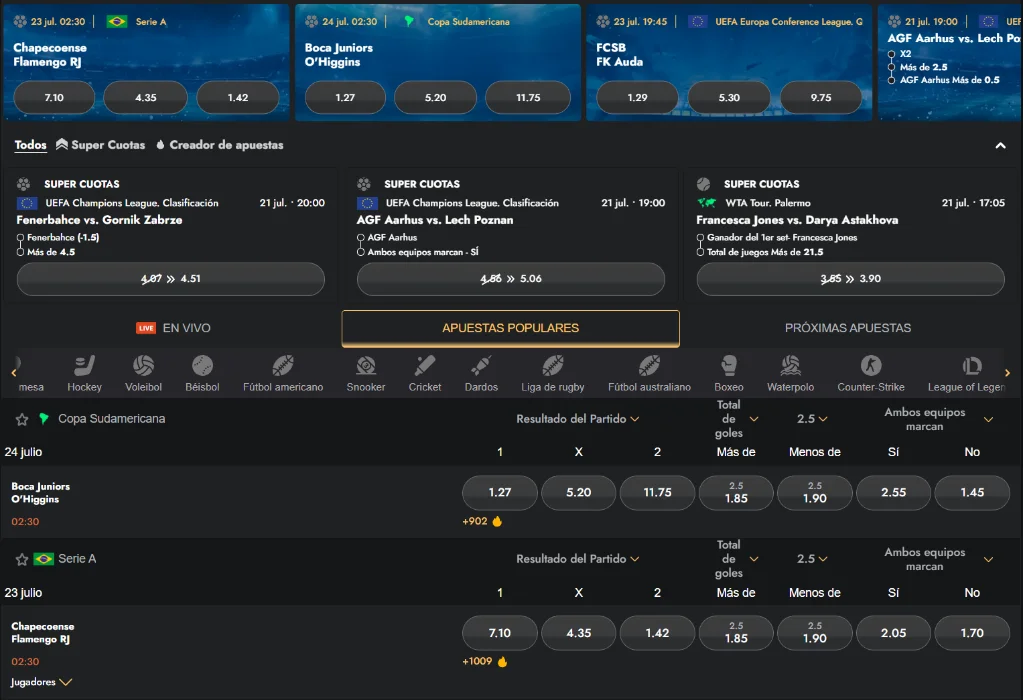
Task: Bet on draw 5.20 in Boca Juniors match row
Action: click(579, 493)
